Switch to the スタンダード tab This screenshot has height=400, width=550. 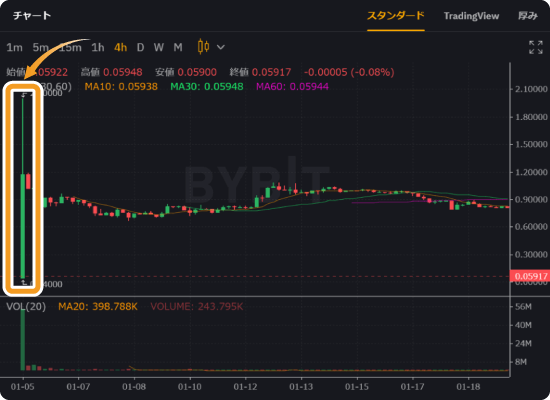click(396, 16)
